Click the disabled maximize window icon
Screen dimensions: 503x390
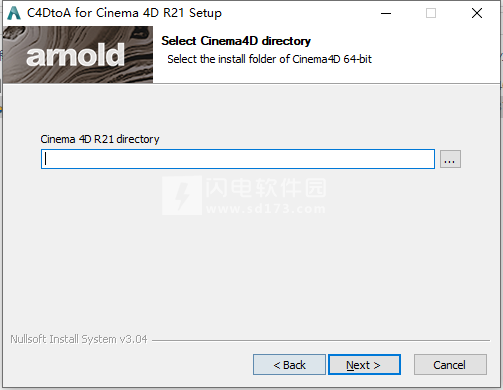pos(431,13)
